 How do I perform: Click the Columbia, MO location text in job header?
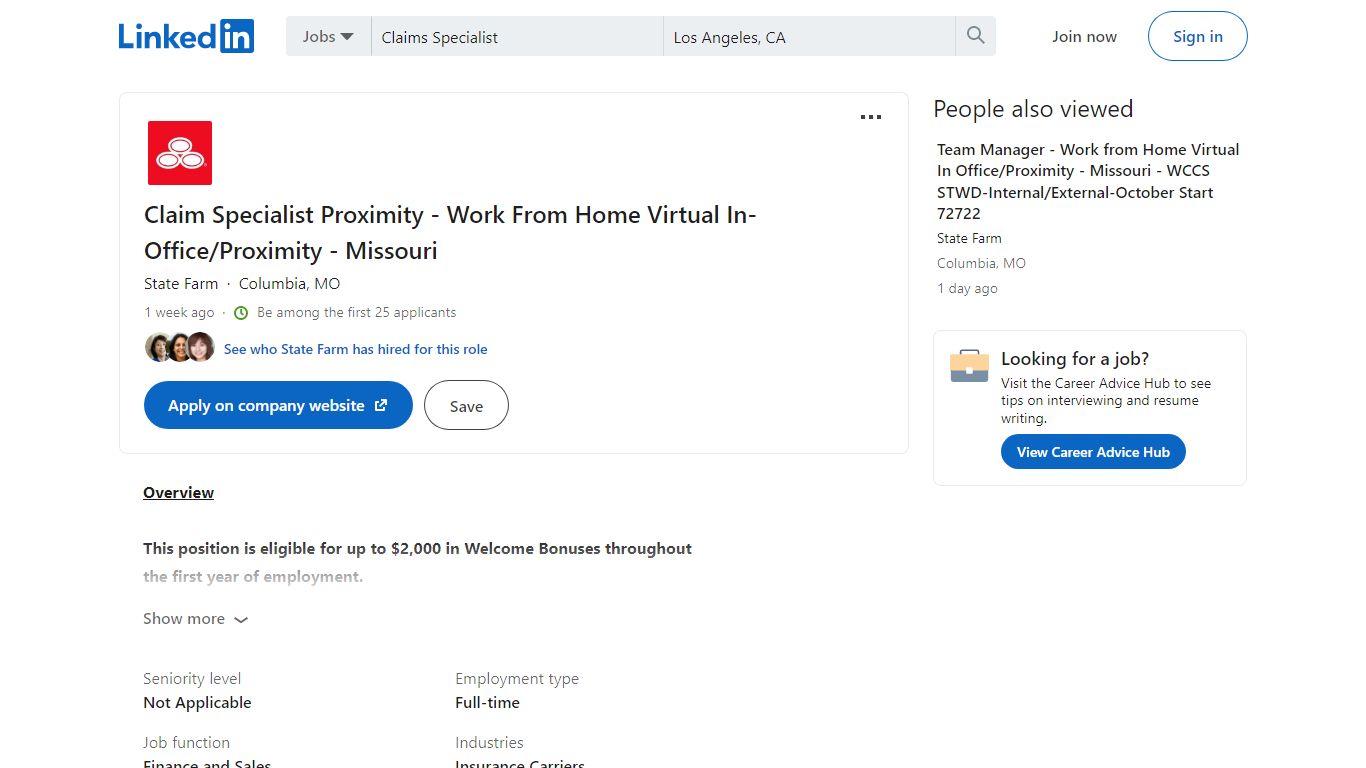pos(289,284)
